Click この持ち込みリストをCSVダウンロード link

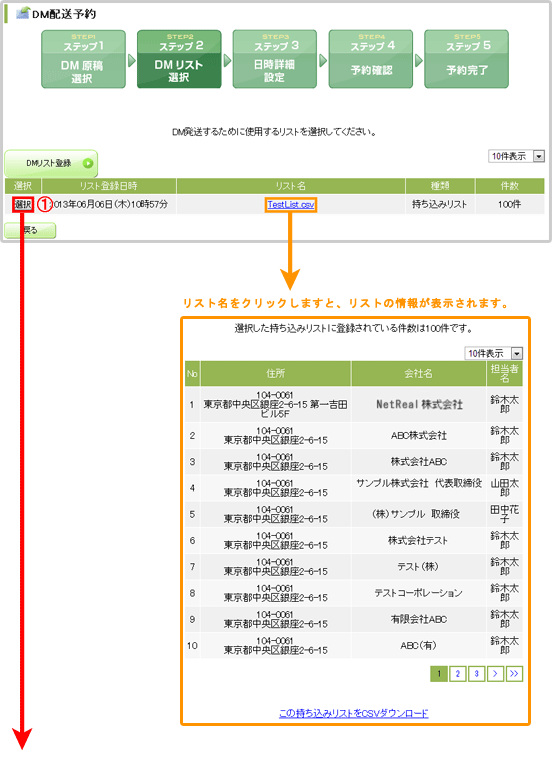click(354, 713)
